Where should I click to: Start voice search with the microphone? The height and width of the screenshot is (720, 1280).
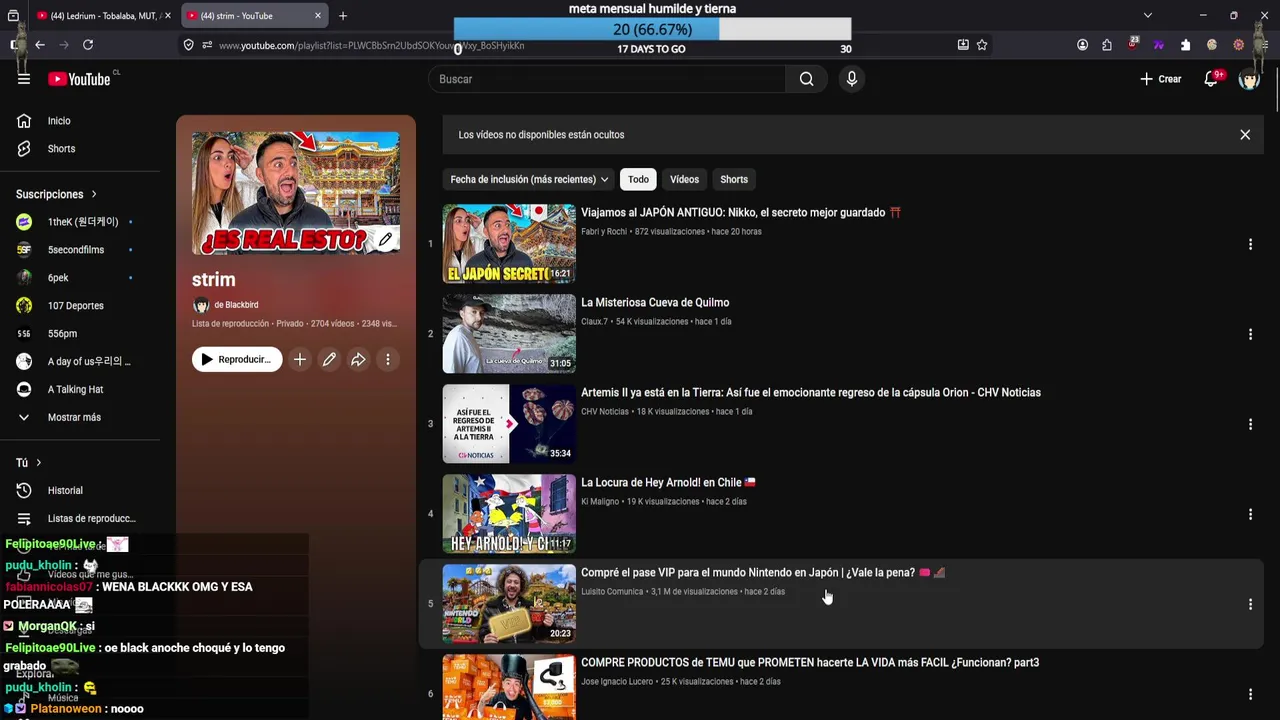(x=851, y=79)
